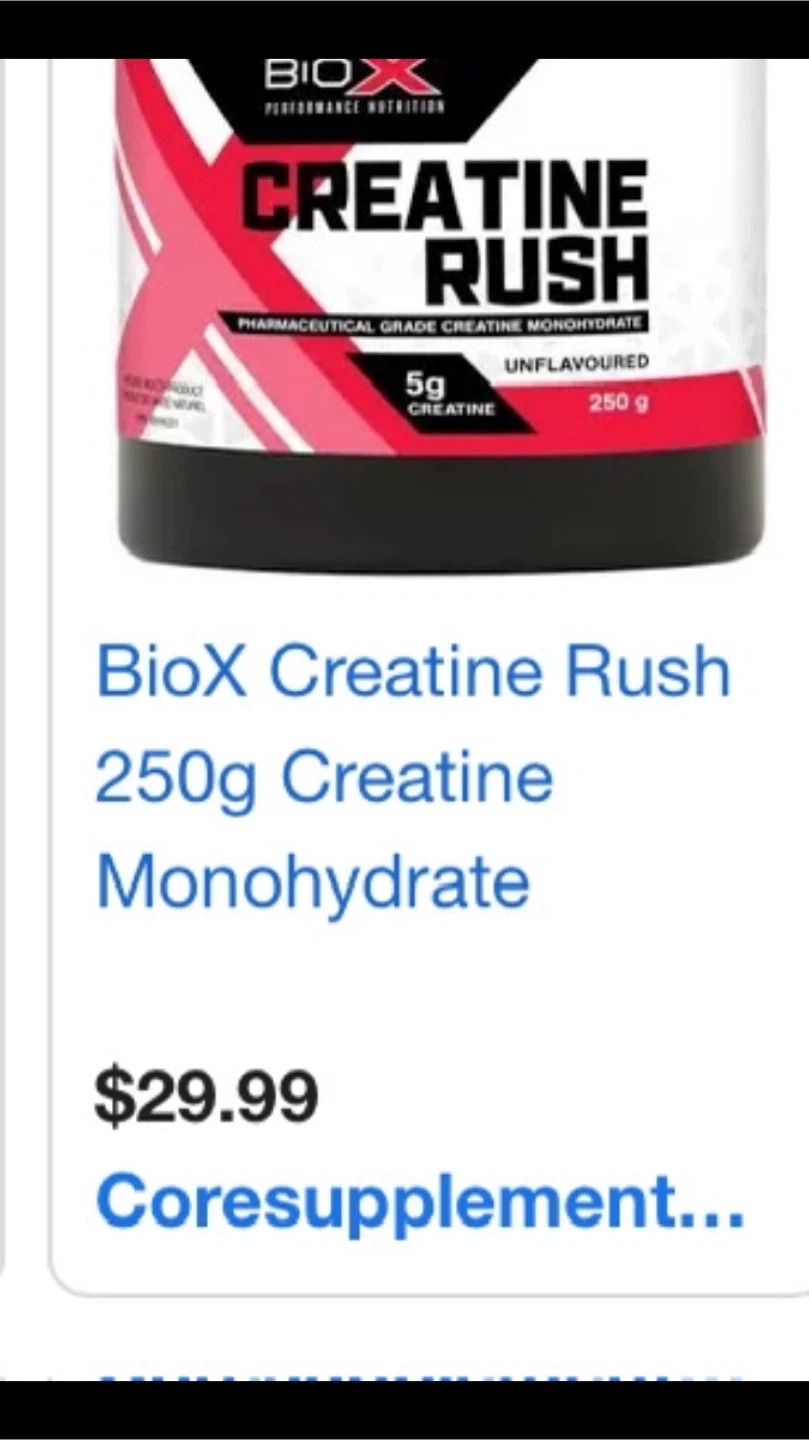Click the Pharmaceutical Grade Creatine Monohydrate banner

442,325
